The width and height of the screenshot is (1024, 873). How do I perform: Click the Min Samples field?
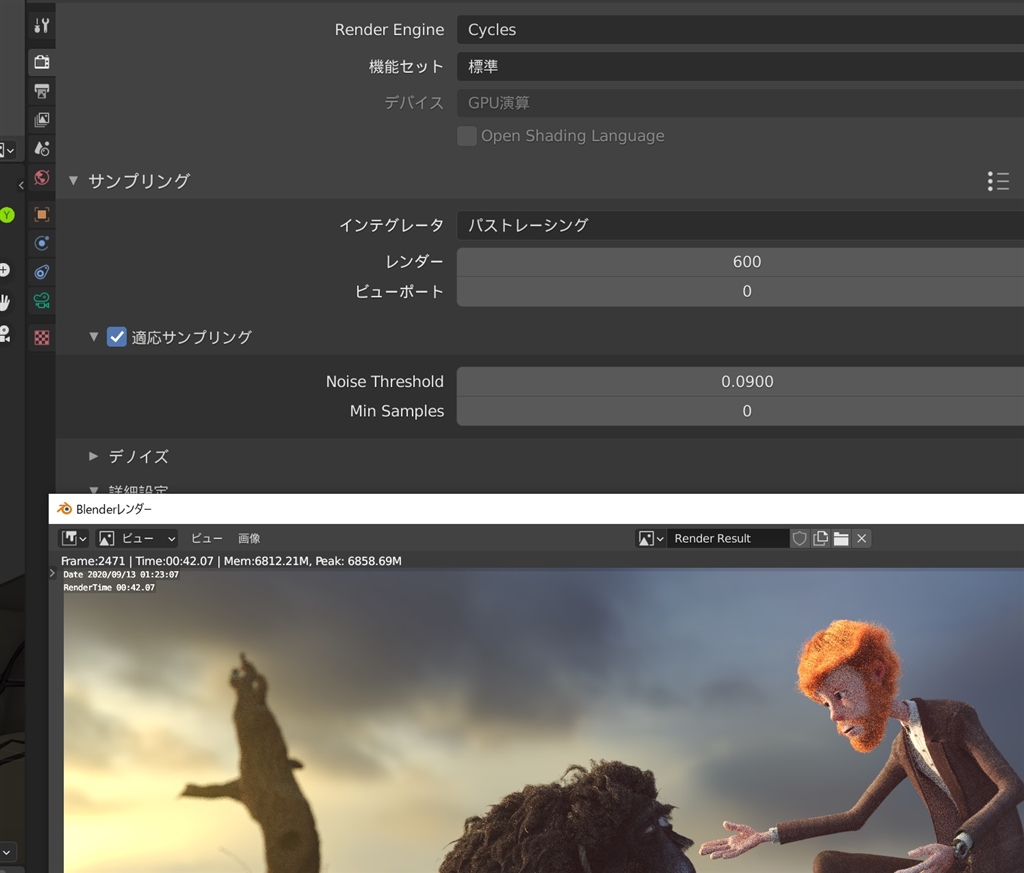740,411
